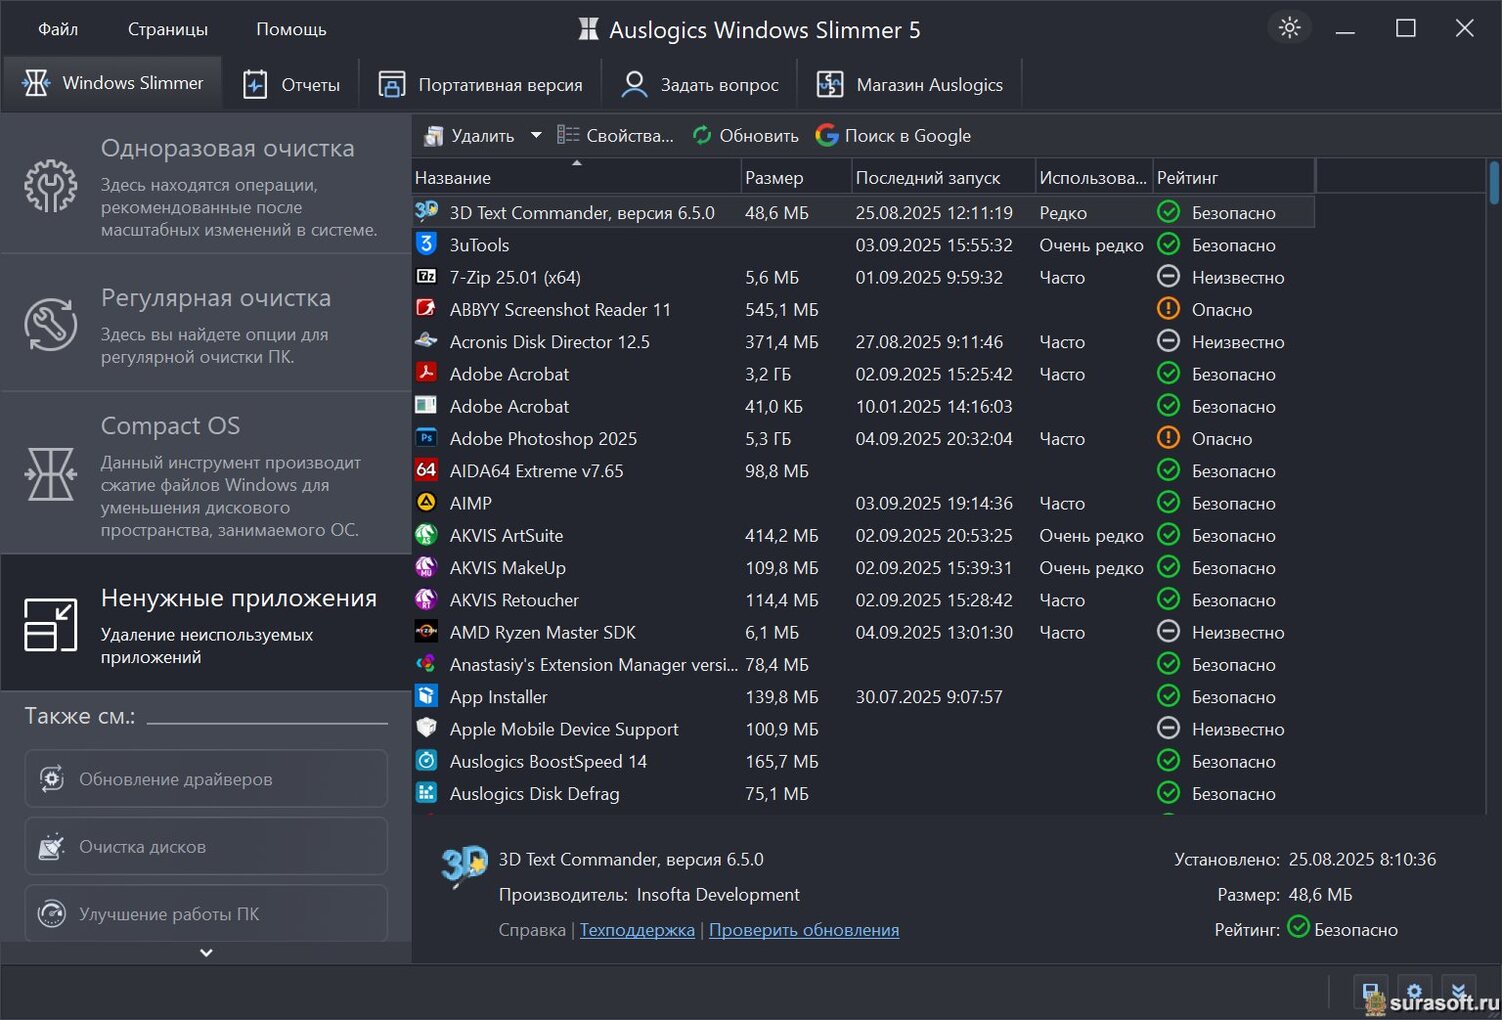This screenshot has height=1020, width=1502.
Task: Open the Portable version tab
Action: point(481,85)
